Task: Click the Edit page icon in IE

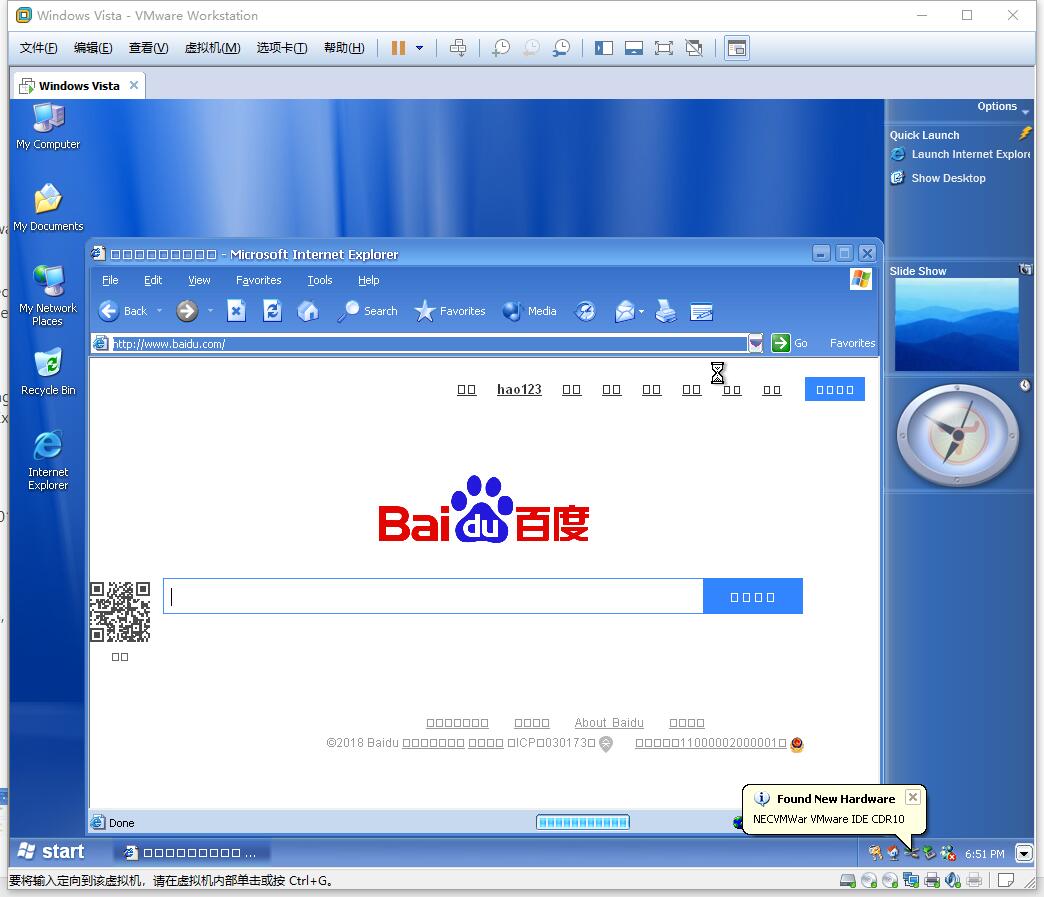Action: pos(701,311)
